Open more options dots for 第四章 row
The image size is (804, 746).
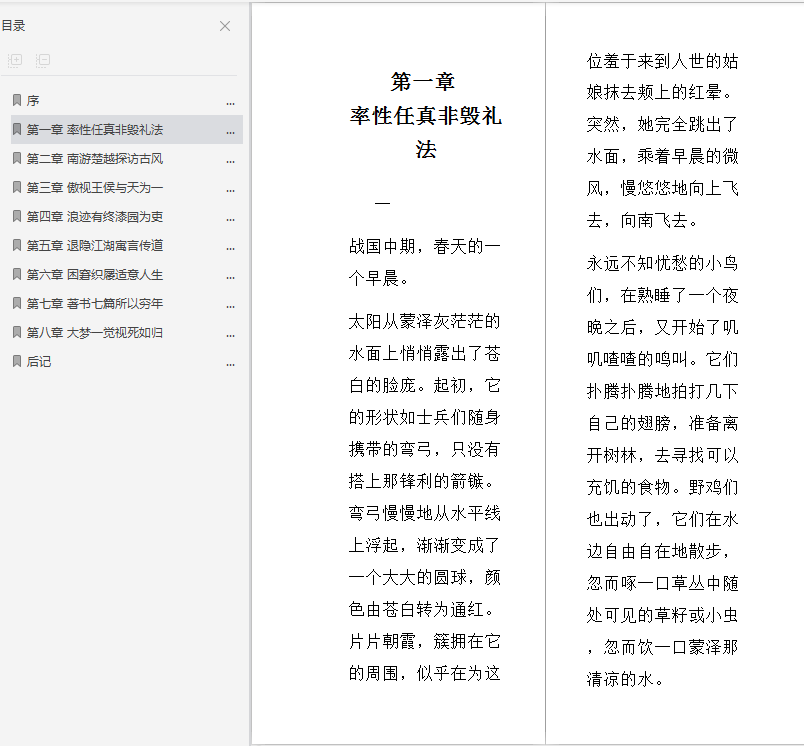click(231, 219)
